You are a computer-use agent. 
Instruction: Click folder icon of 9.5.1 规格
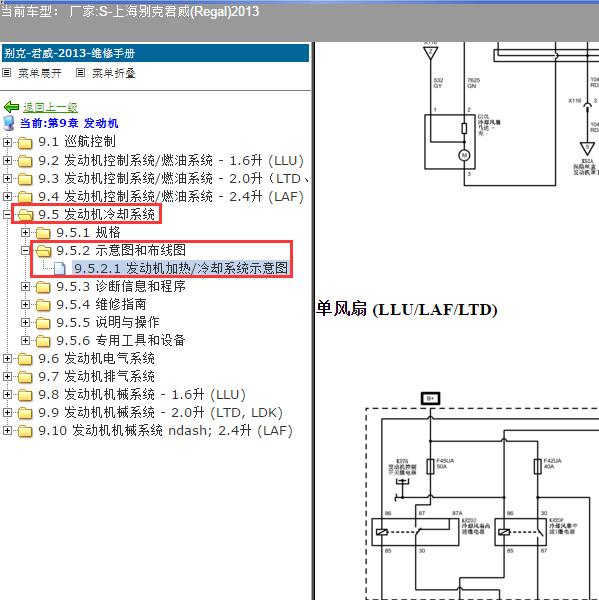43,233
